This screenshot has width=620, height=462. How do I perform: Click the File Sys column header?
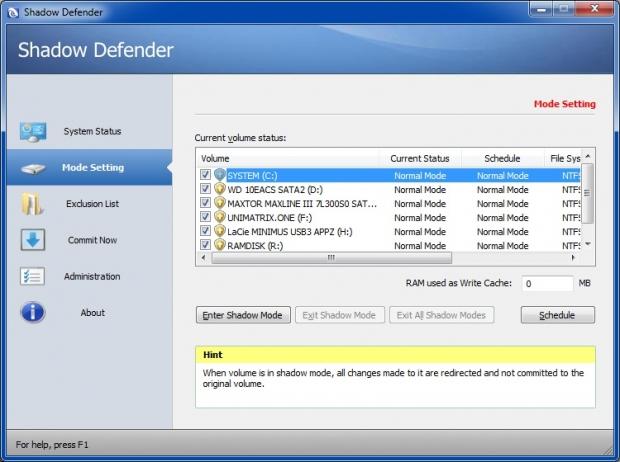click(x=563, y=159)
